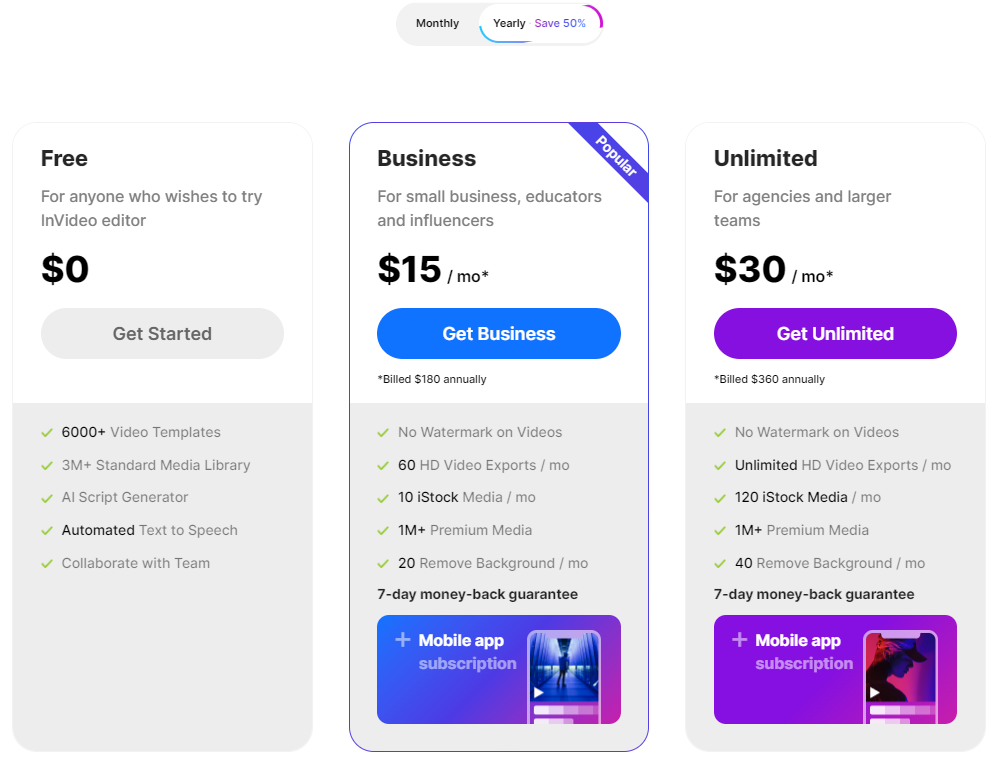The width and height of the screenshot is (1003, 763).
Task: Click the Get Unlimited button
Action: tap(834, 333)
